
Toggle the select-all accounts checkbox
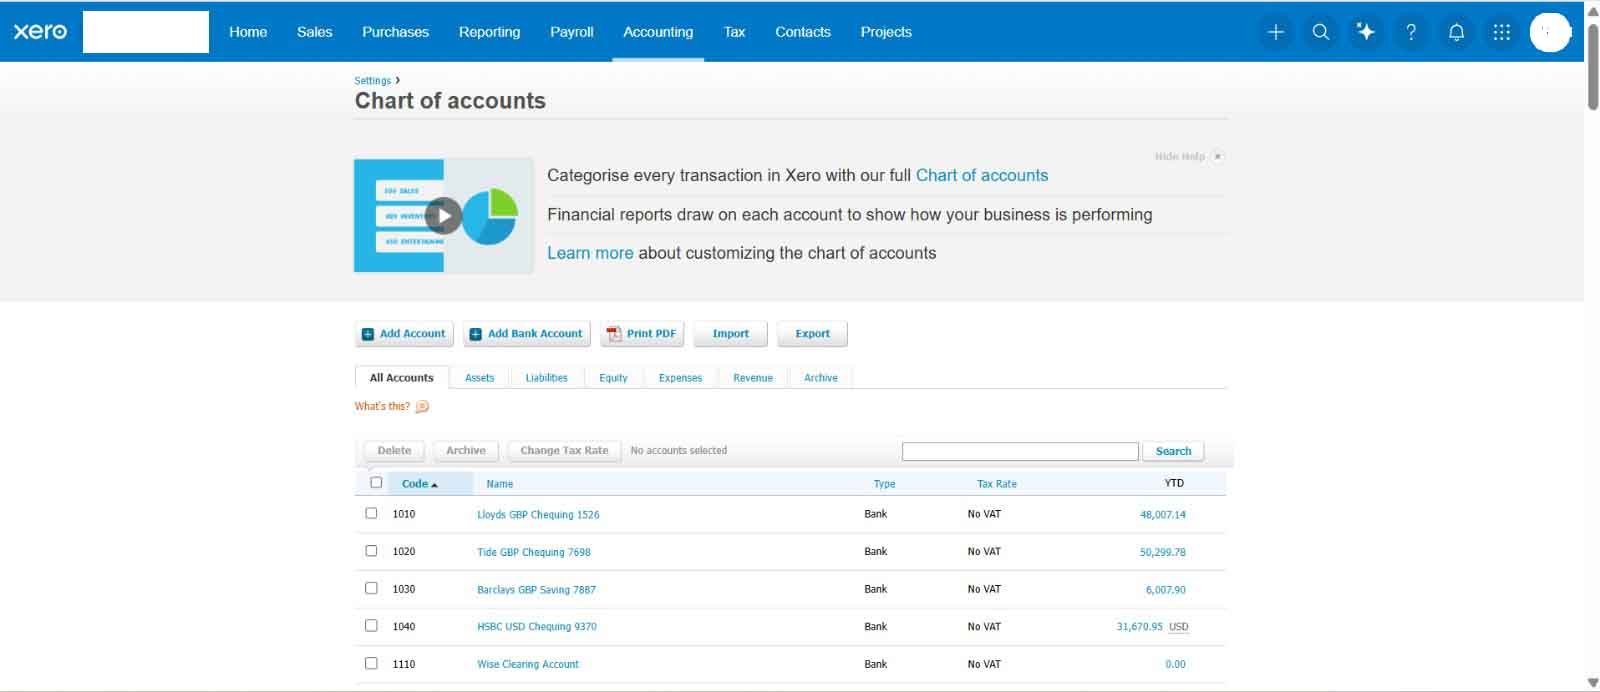(376, 482)
